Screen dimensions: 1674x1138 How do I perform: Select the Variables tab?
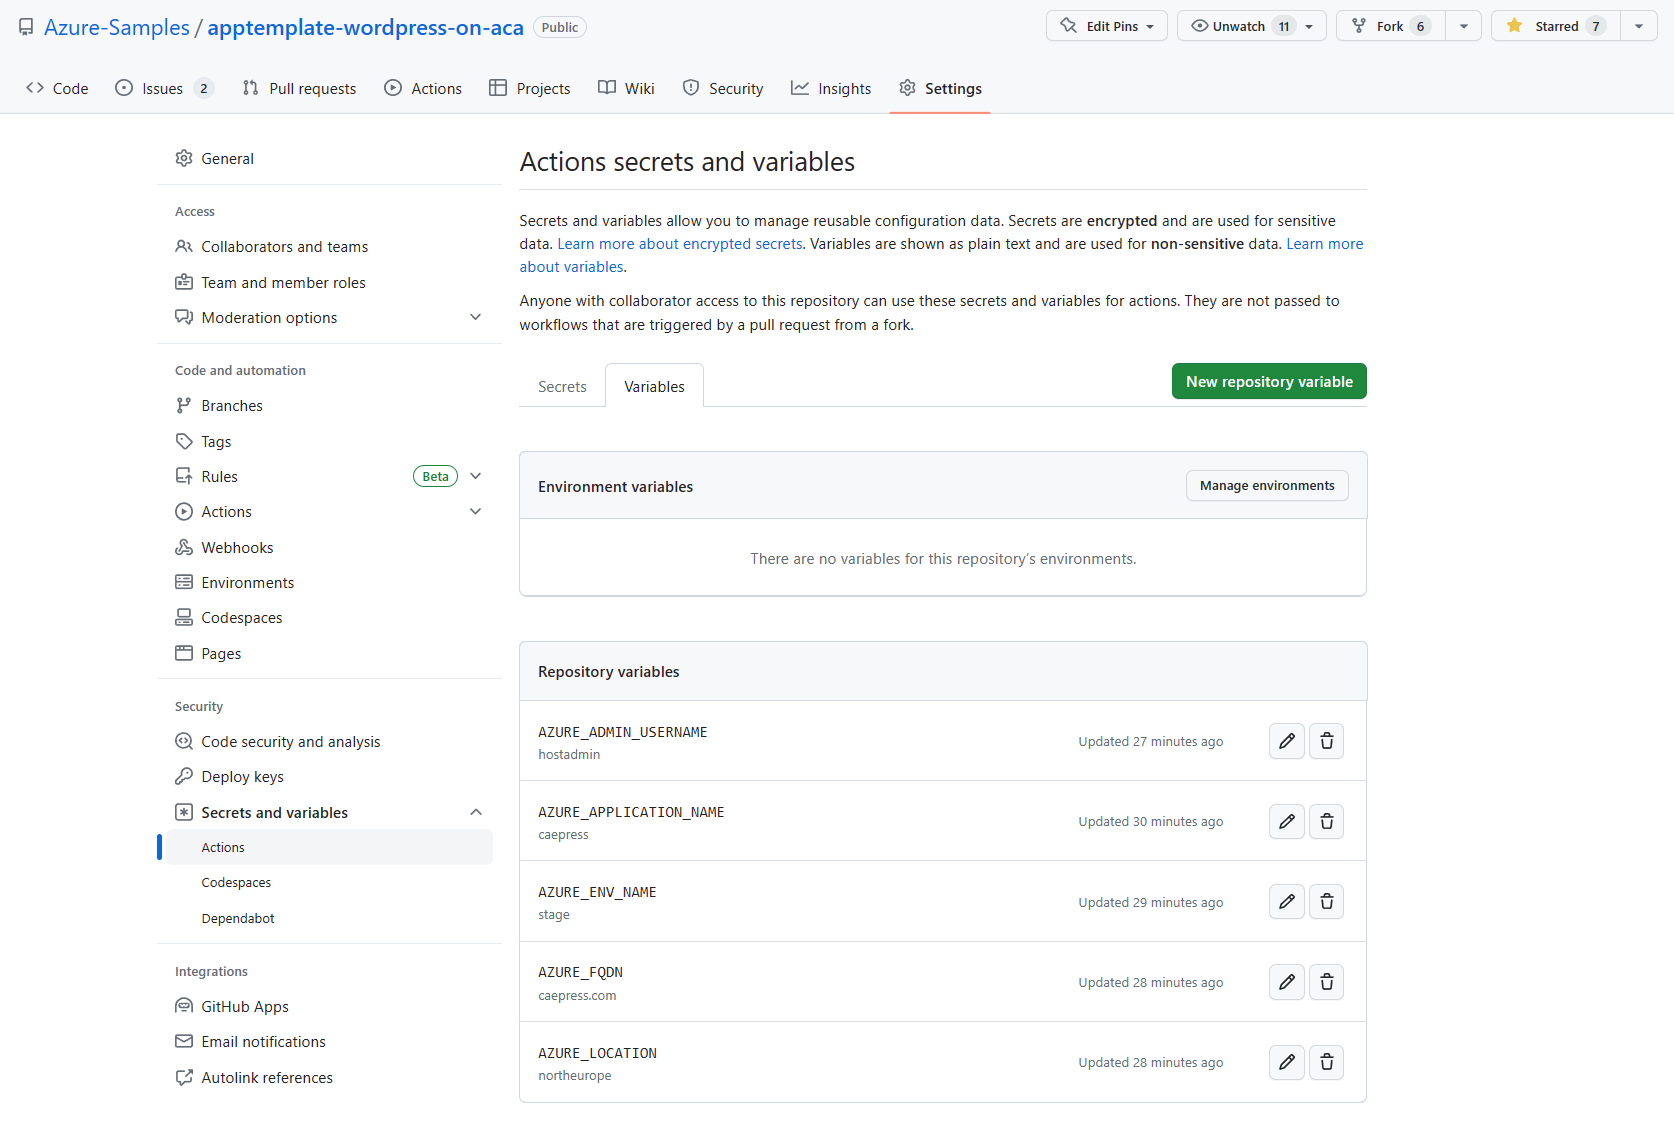(x=654, y=386)
